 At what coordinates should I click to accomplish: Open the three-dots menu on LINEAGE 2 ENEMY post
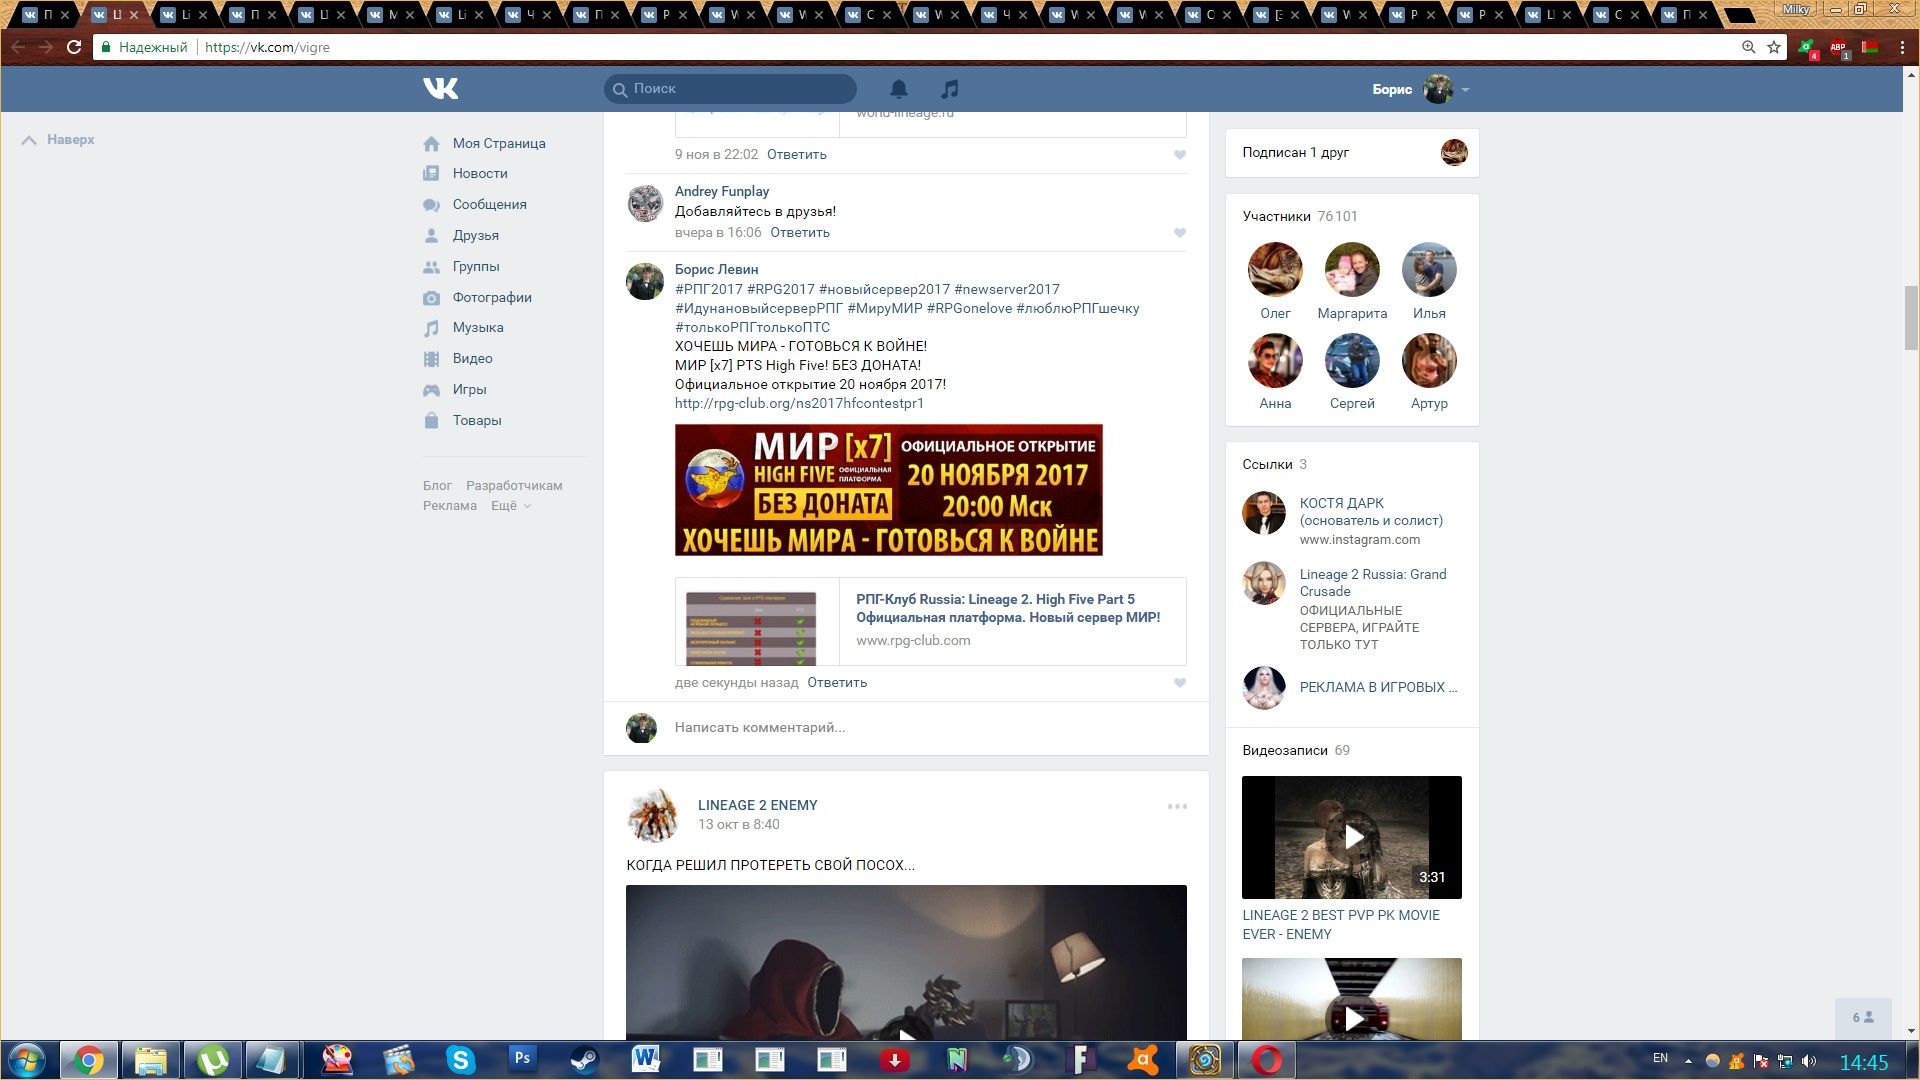tap(1176, 806)
